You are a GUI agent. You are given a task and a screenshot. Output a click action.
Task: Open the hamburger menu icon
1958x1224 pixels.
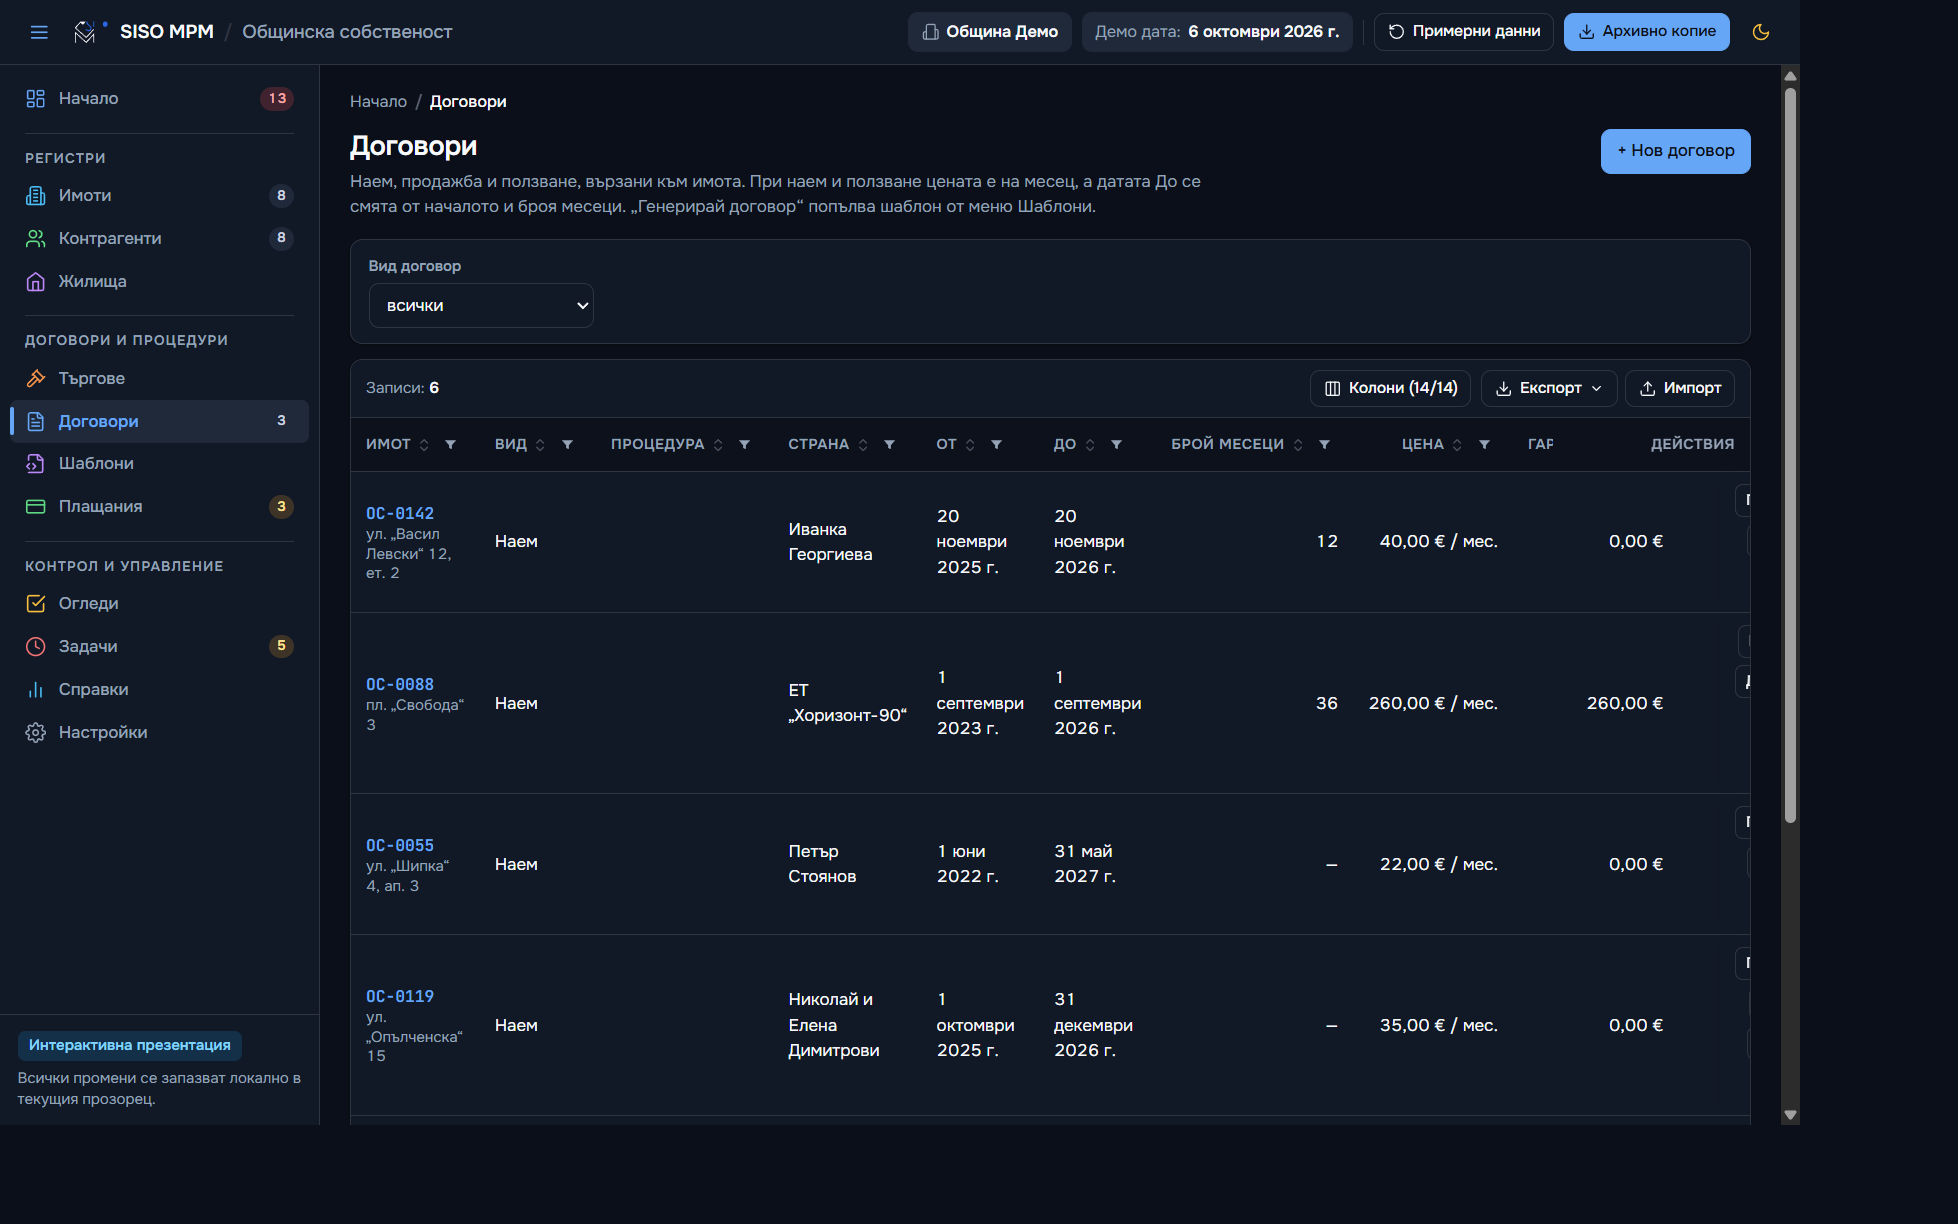coord(39,32)
